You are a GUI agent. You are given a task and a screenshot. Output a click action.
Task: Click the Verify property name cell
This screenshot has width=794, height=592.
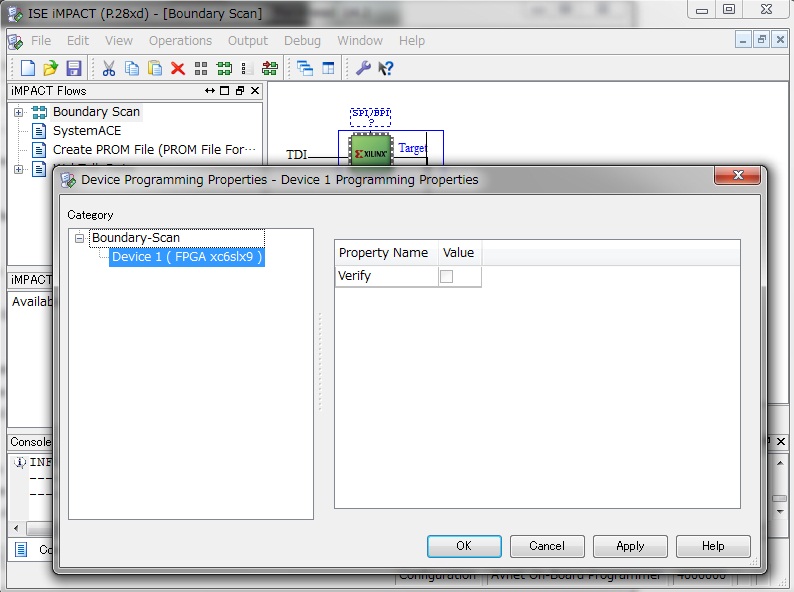click(x=386, y=276)
